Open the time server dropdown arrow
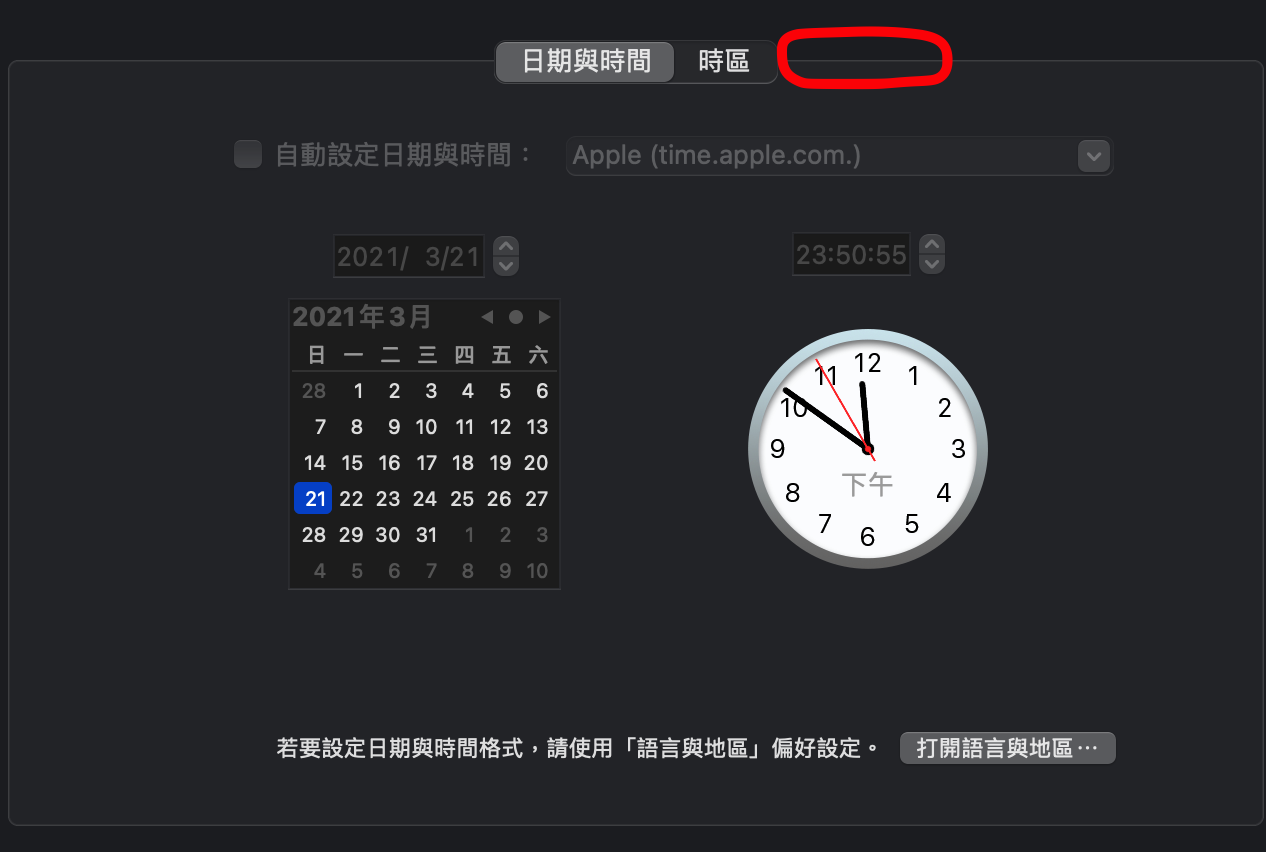This screenshot has height=852, width=1266. pyautogui.click(x=1094, y=156)
